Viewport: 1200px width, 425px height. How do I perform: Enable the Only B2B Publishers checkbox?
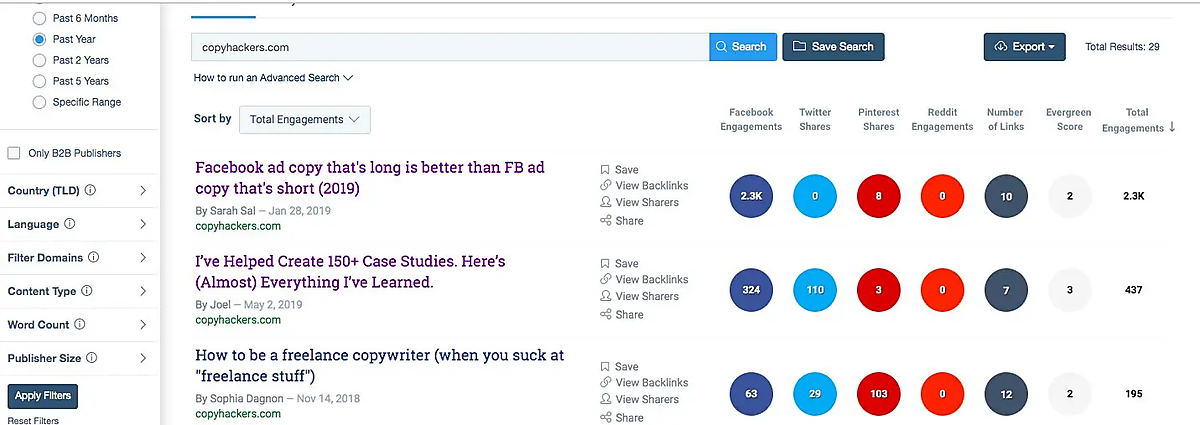tap(14, 153)
